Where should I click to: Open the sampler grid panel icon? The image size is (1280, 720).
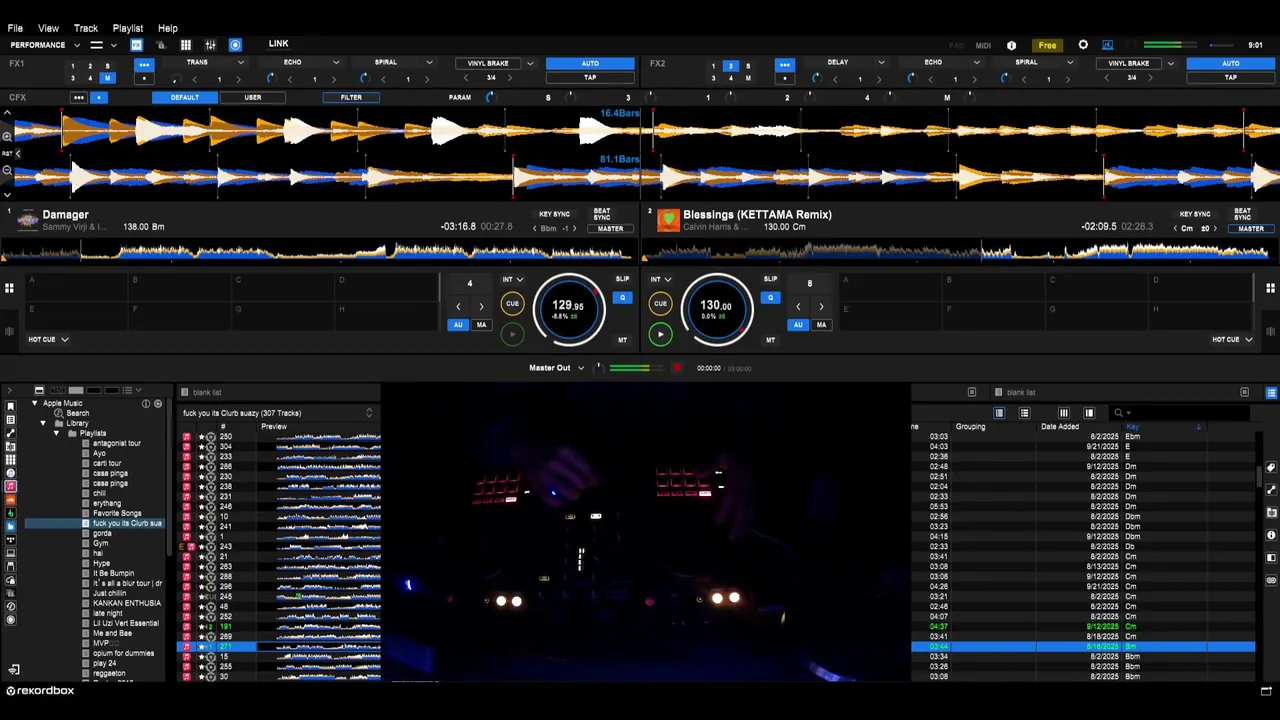point(185,45)
